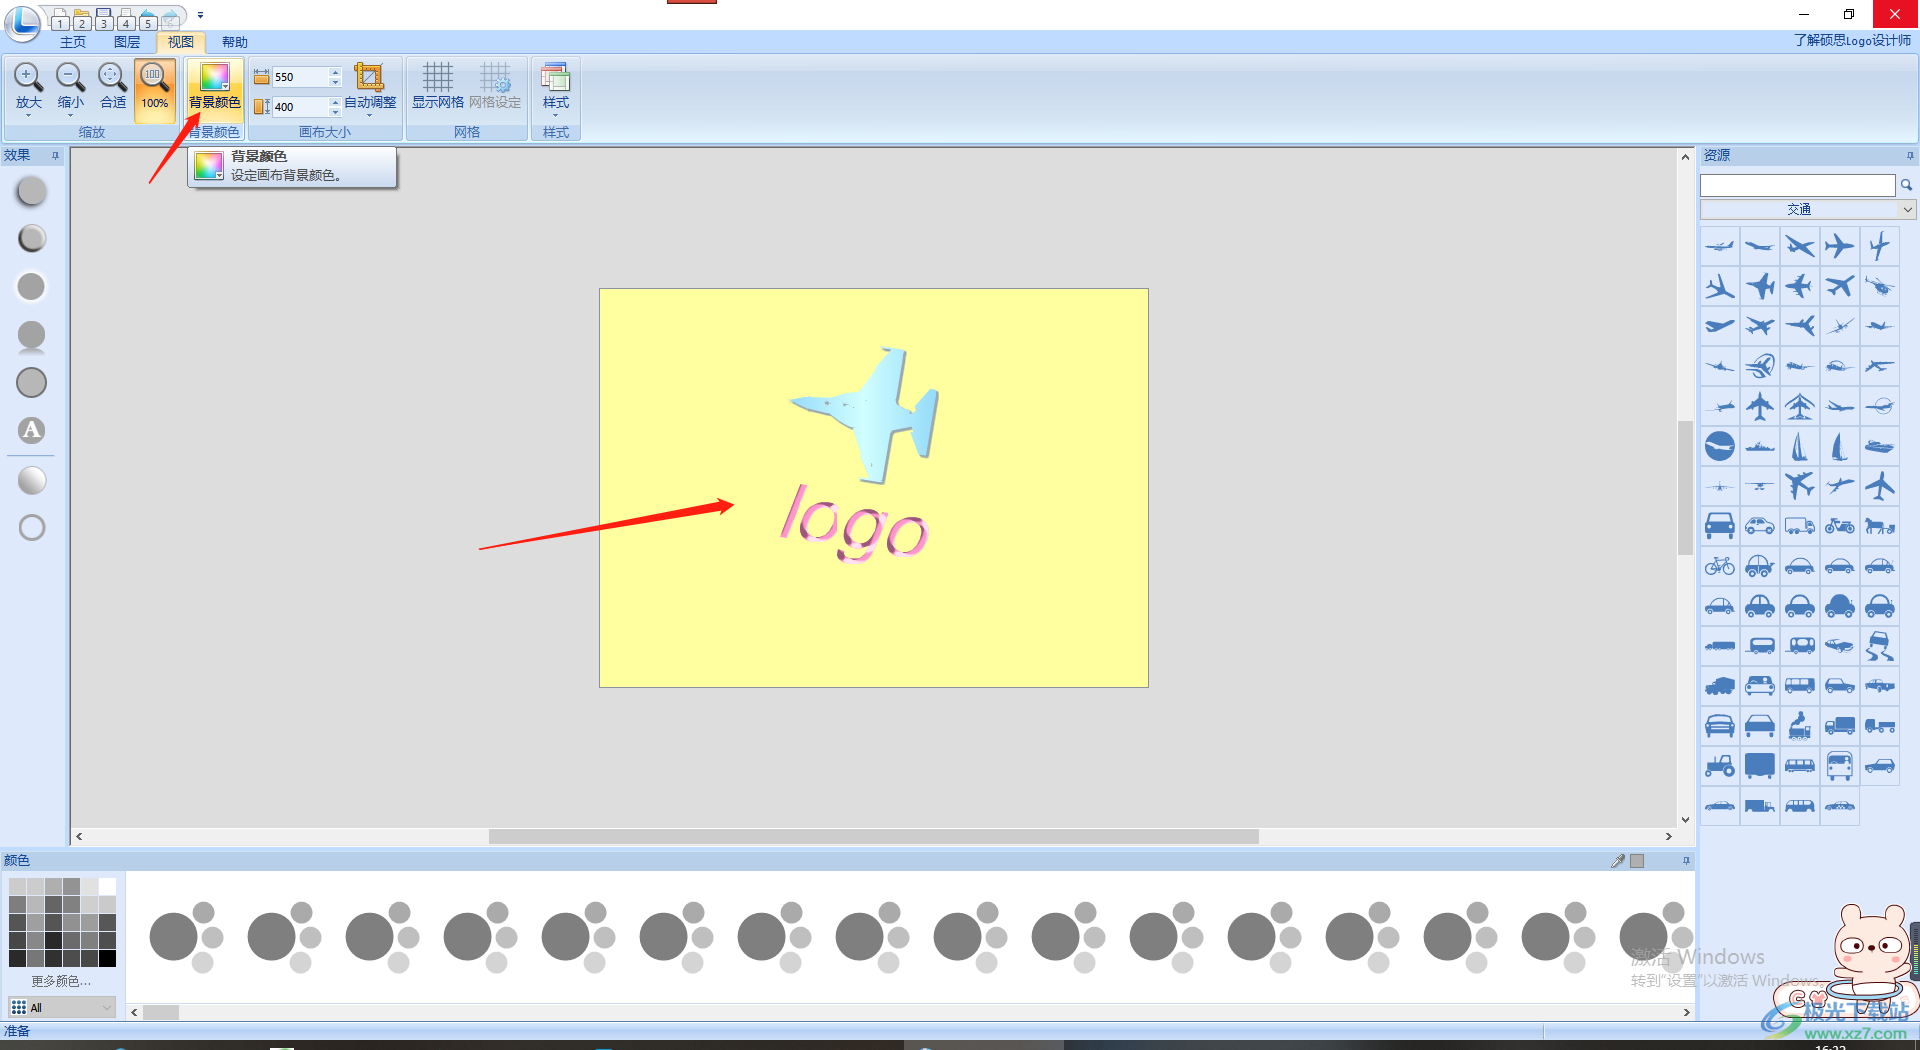
Task: Expand the 放大 dropdown arrow
Action: [28, 116]
